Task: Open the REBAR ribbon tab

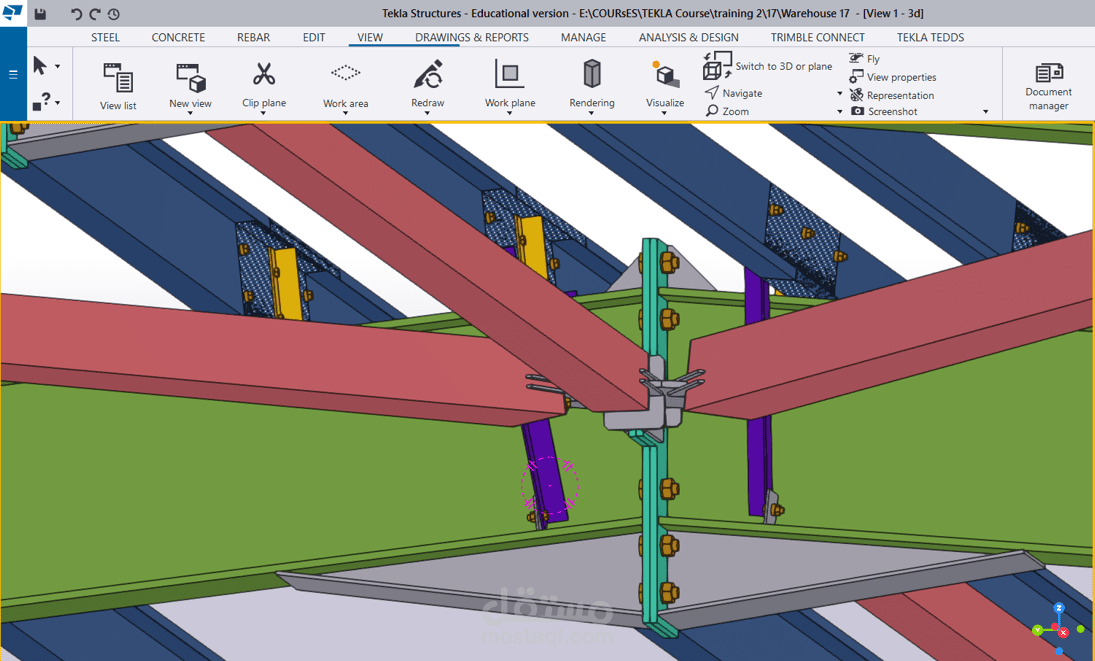Action: 253,38
